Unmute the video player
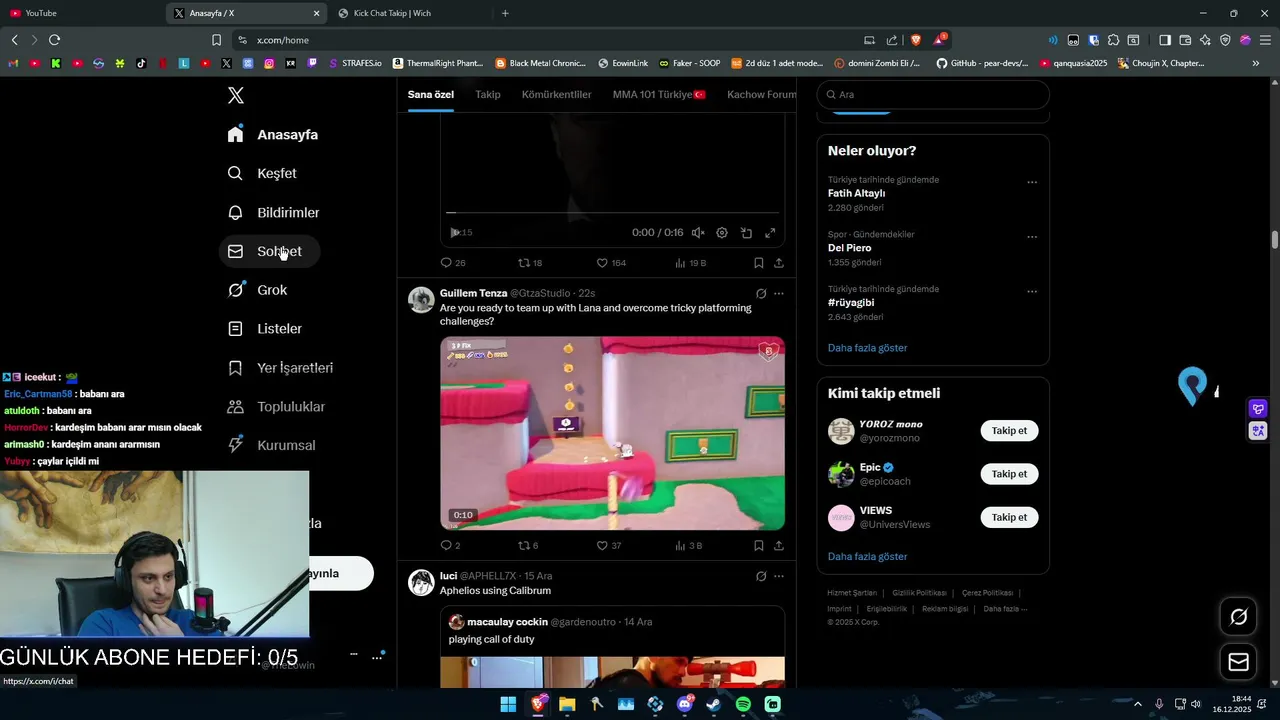Image resolution: width=1280 pixels, height=720 pixels. pyautogui.click(x=698, y=233)
